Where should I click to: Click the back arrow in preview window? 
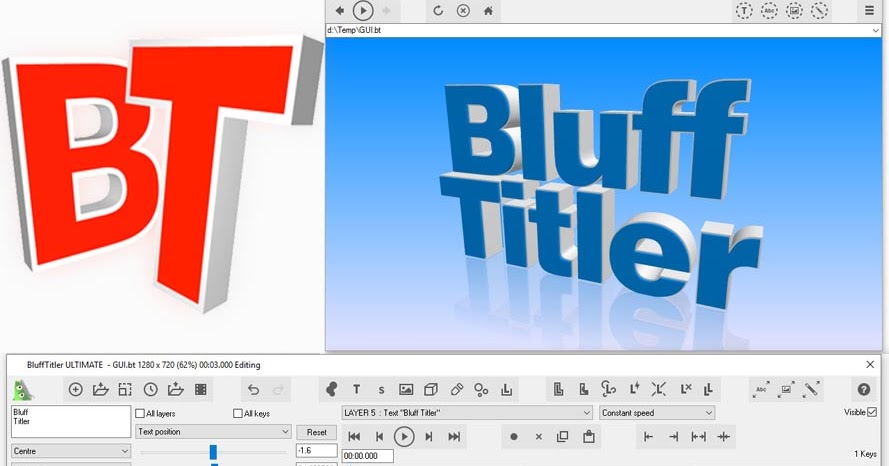tap(339, 11)
